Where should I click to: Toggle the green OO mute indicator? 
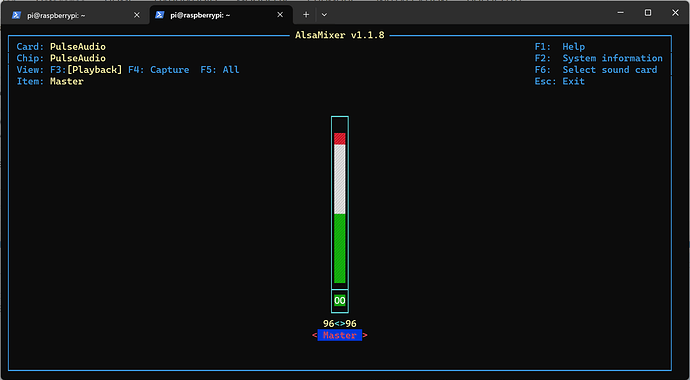[x=340, y=301]
